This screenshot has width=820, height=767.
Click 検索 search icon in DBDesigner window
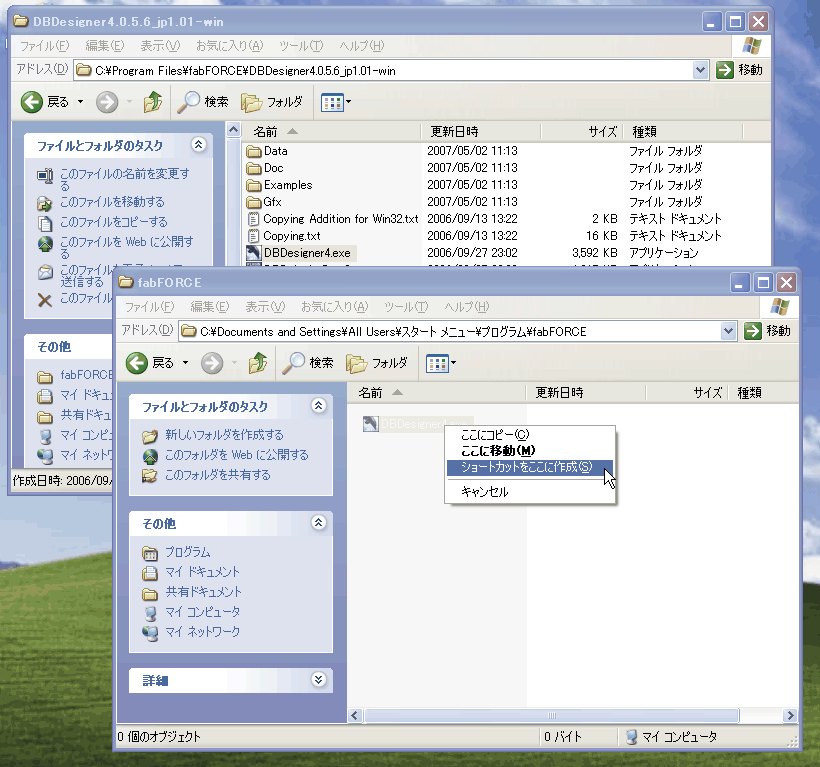(188, 102)
